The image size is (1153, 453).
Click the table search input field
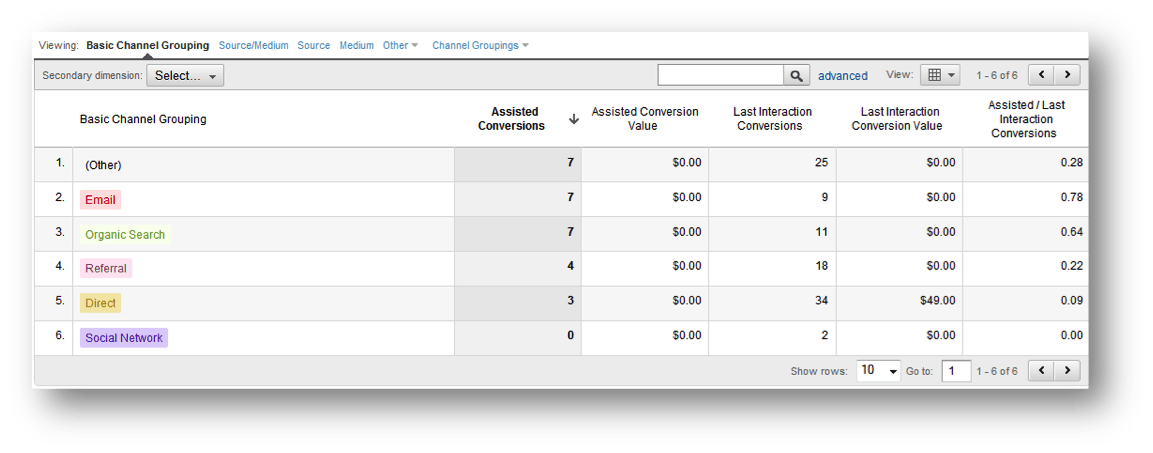pyautogui.click(x=720, y=75)
